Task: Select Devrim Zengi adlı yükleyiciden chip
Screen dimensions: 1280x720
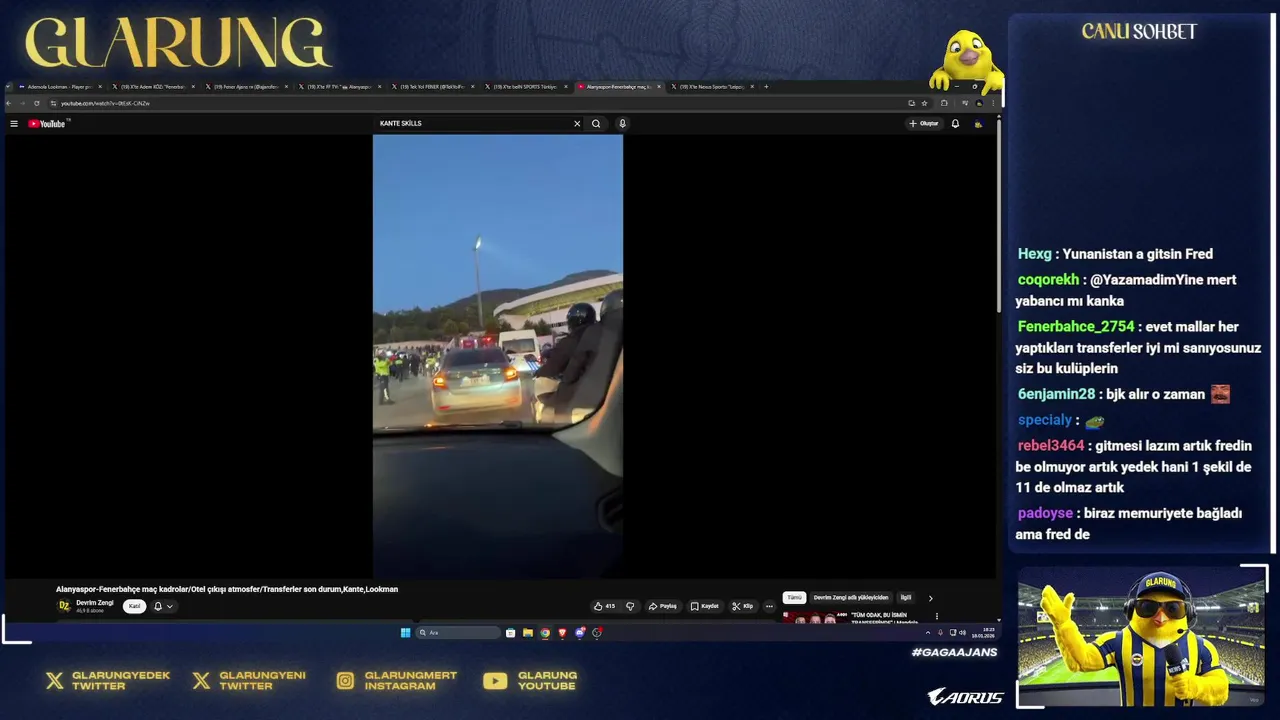Action: tap(851, 598)
